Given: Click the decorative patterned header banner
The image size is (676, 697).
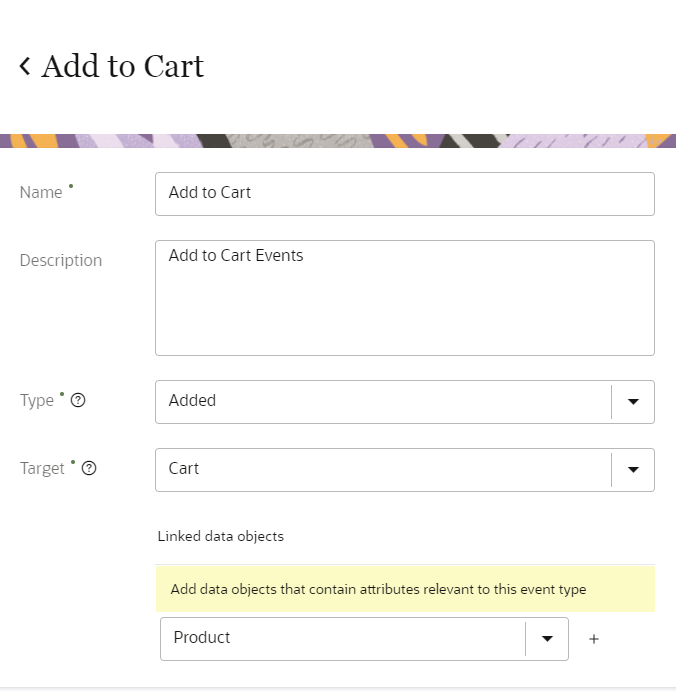Looking at the screenshot, I should point(338,141).
